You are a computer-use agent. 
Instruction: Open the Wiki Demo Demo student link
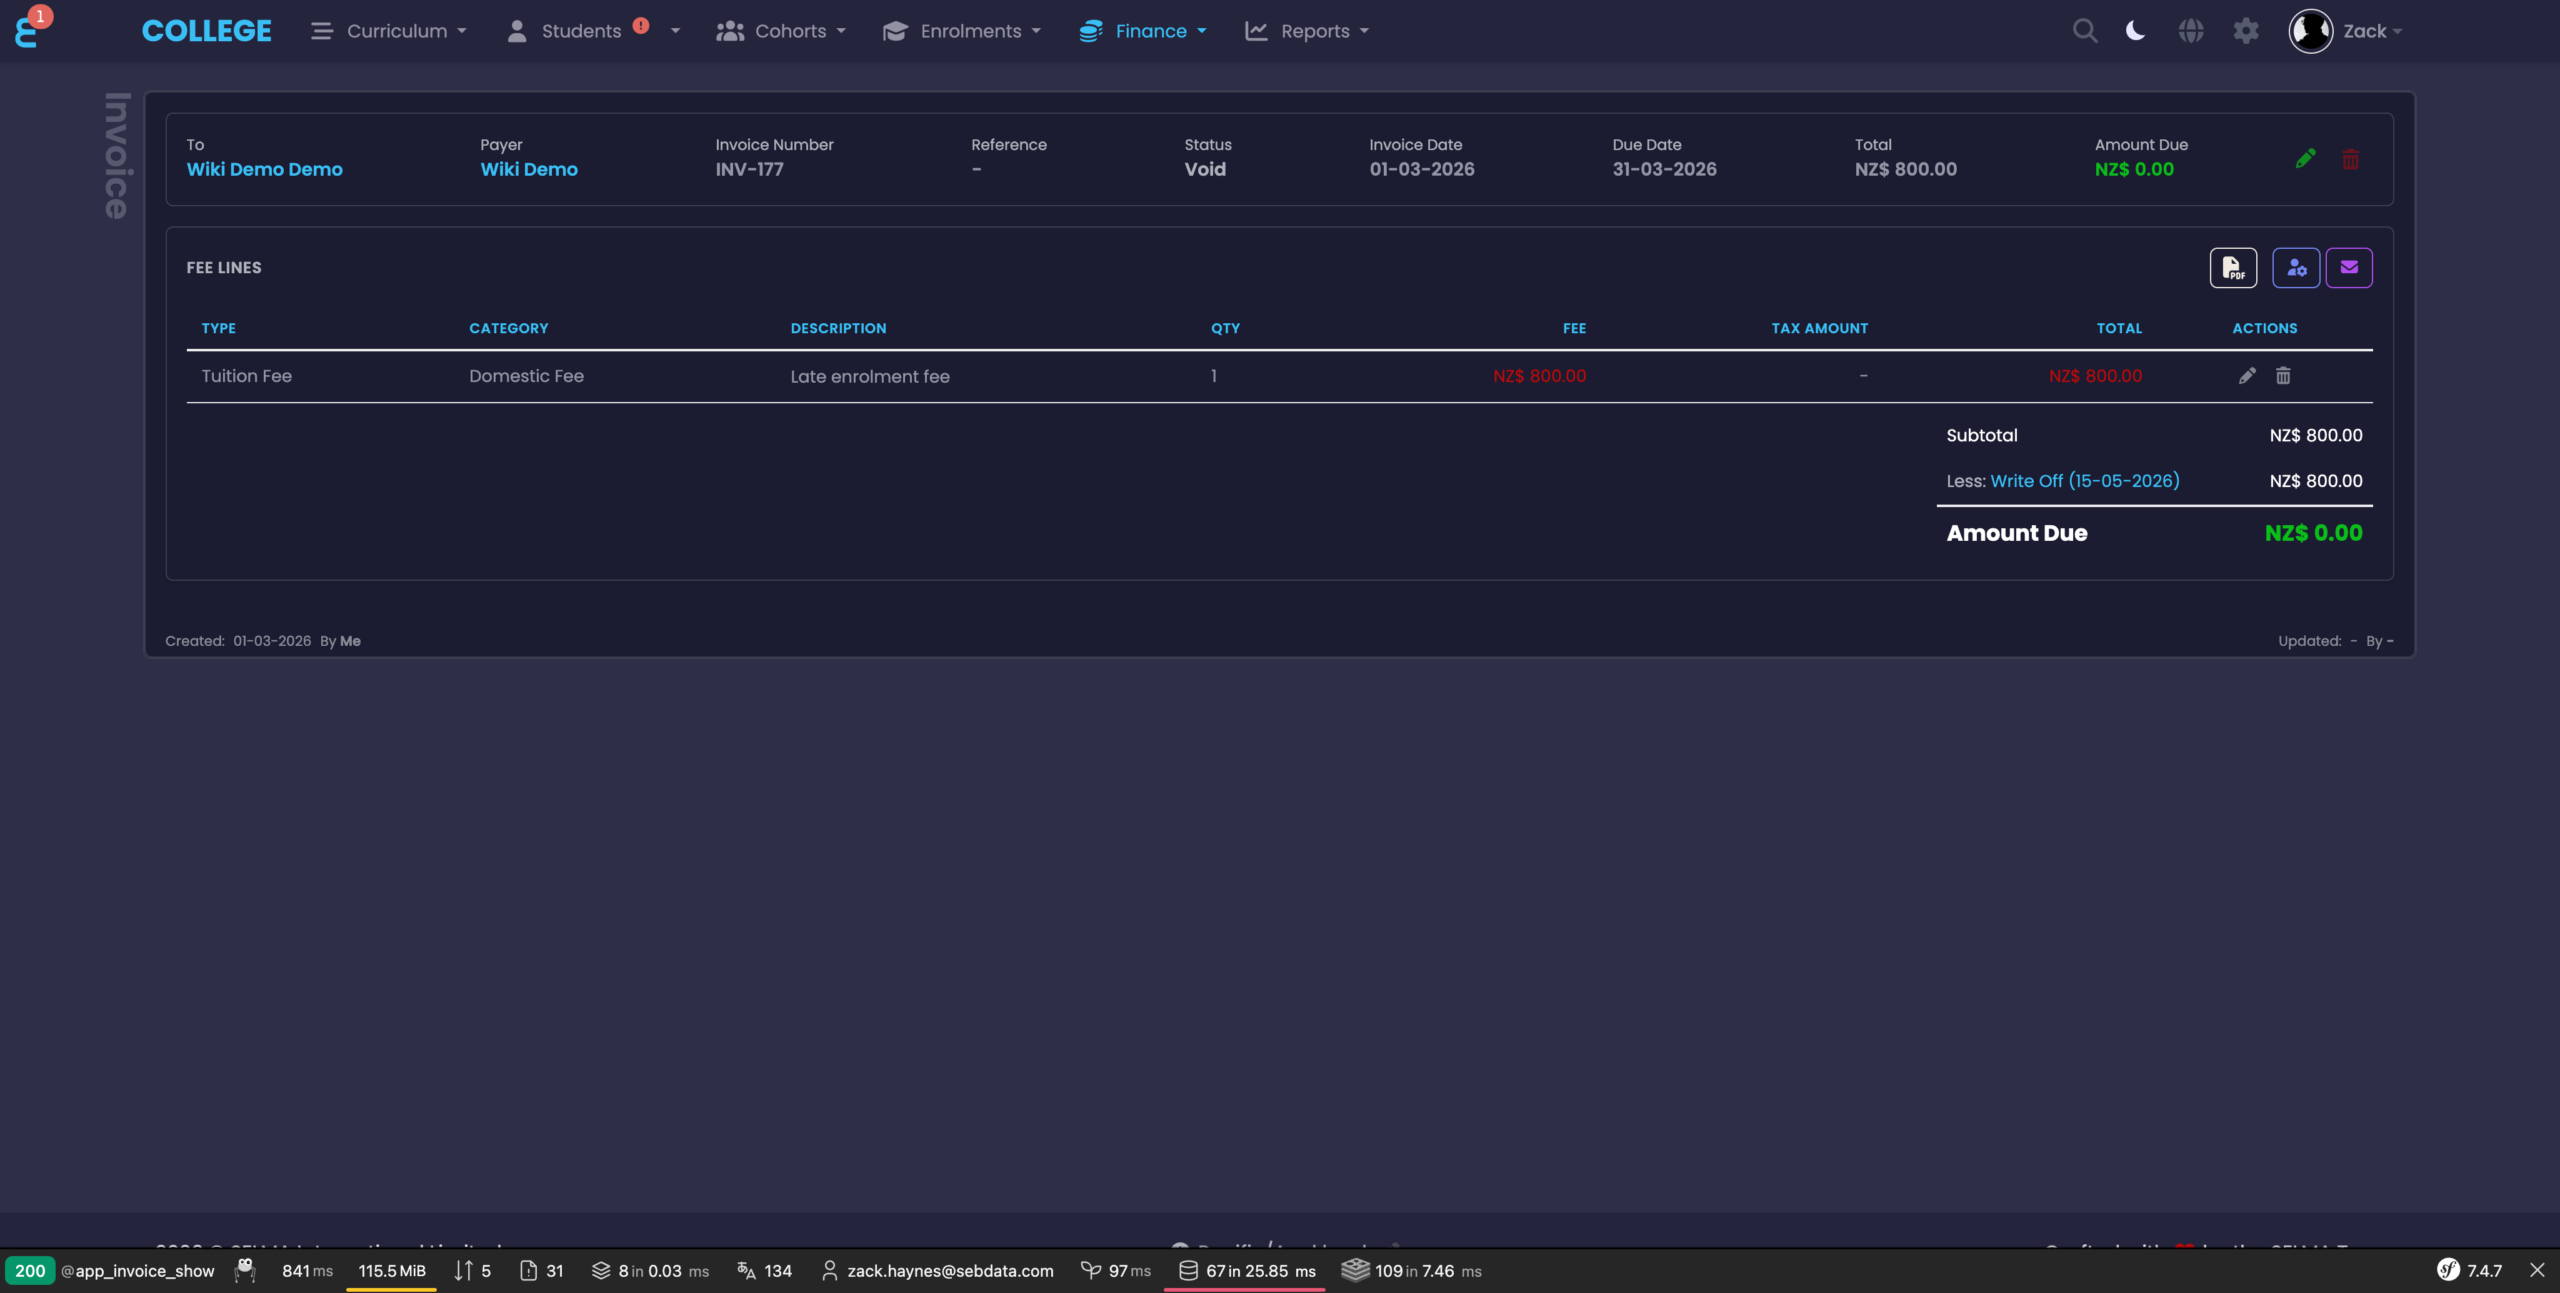[x=264, y=169]
